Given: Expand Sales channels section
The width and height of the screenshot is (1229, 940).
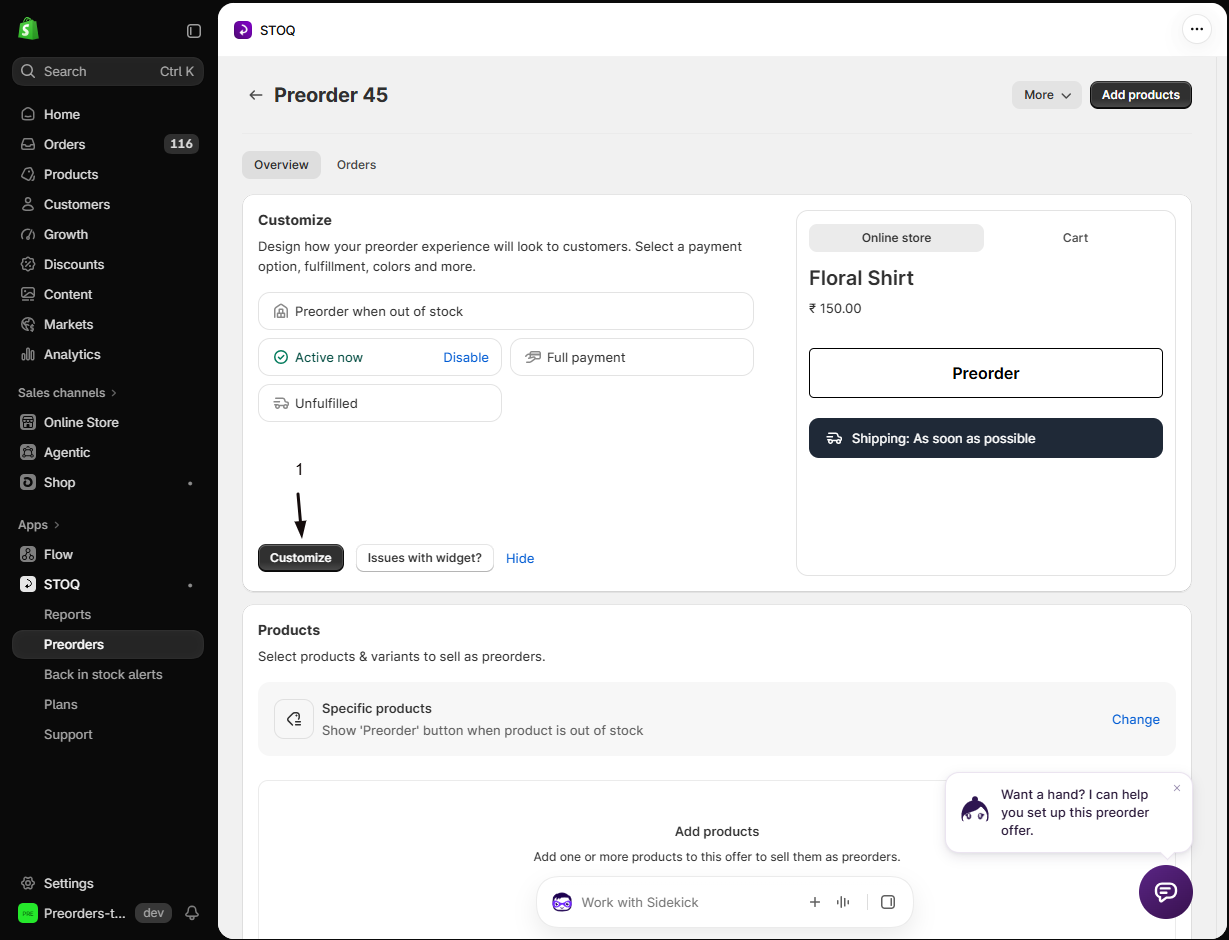Looking at the screenshot, I should (x=67, y=392).
